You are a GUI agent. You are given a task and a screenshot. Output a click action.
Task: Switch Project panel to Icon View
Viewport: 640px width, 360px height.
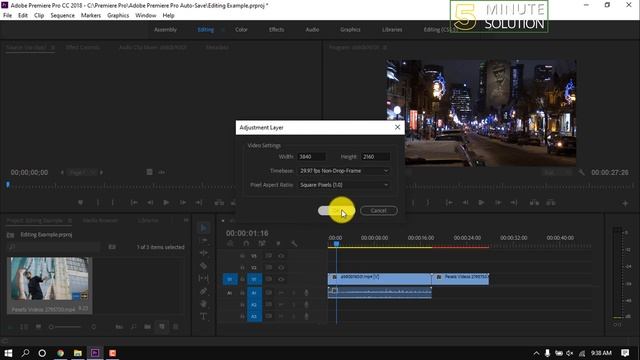(x=38, y=327)
